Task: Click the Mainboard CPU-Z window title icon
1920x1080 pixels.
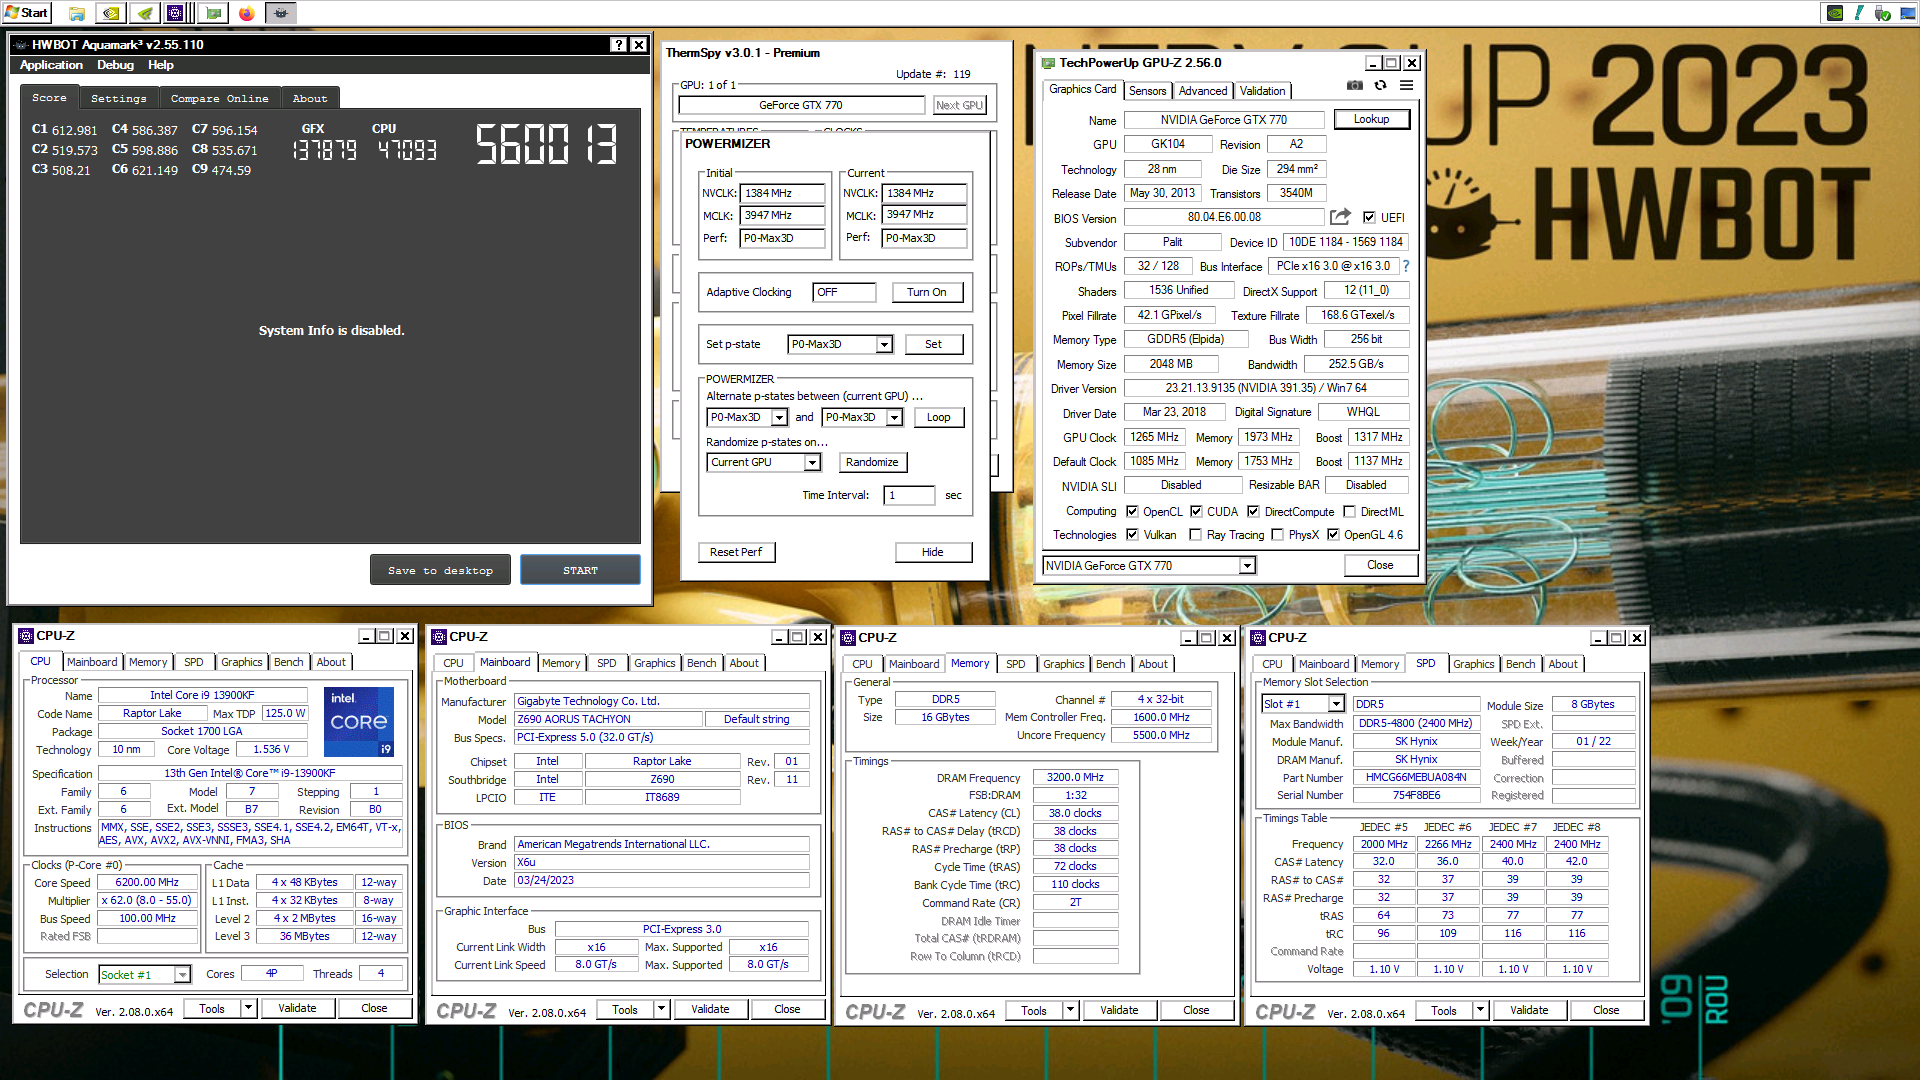Action: [439, 637]
